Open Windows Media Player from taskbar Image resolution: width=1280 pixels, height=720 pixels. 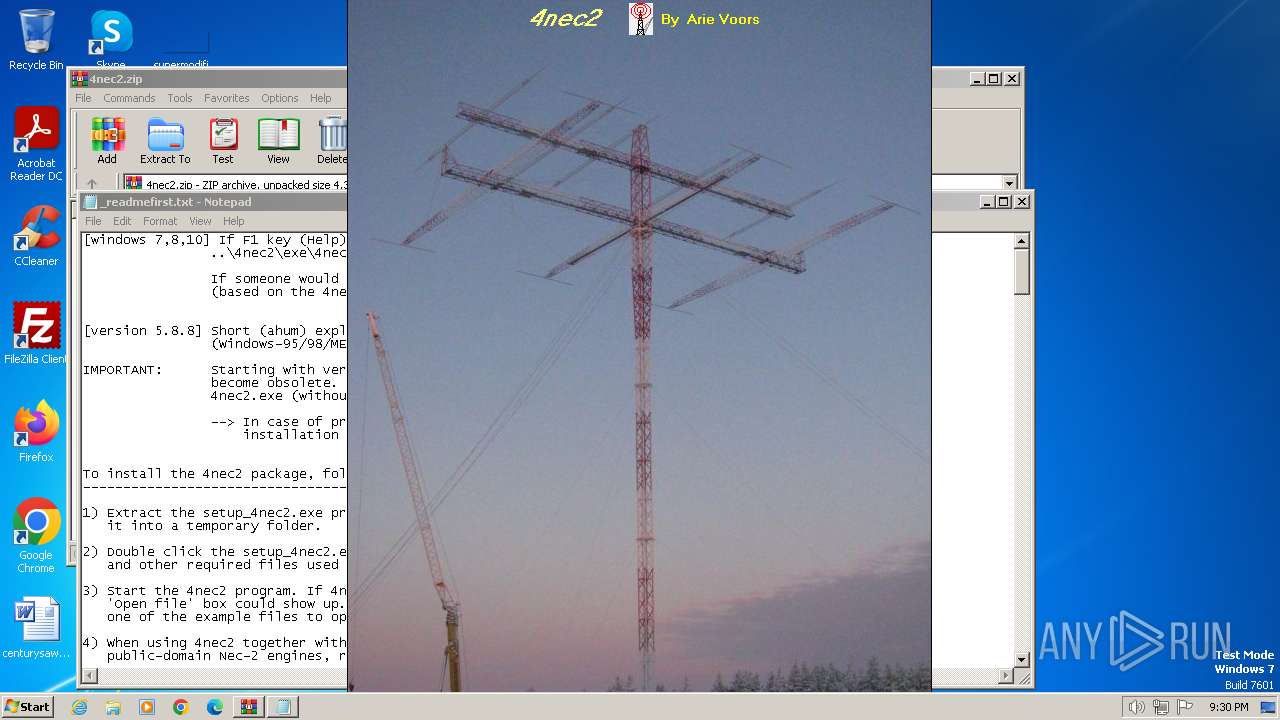pos(147,707)
